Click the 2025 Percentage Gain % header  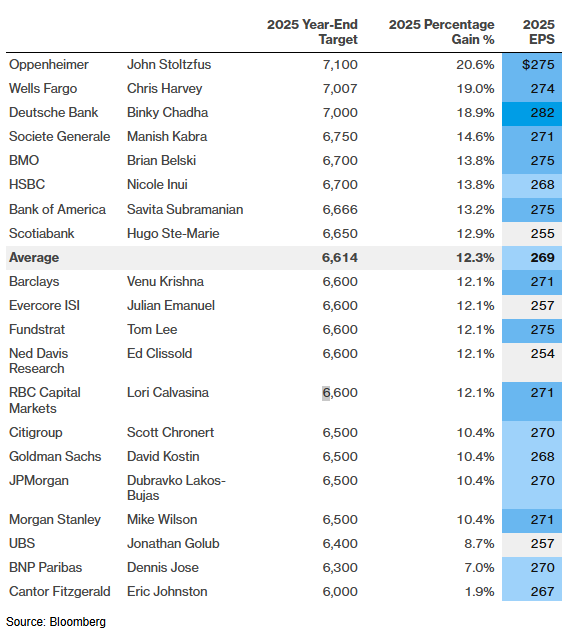(x=441, y=32)
